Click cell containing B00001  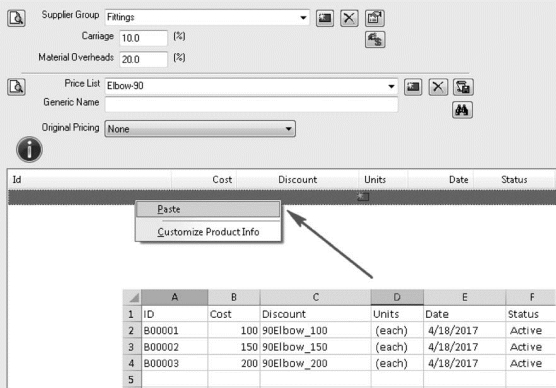(x=174, y=330)
